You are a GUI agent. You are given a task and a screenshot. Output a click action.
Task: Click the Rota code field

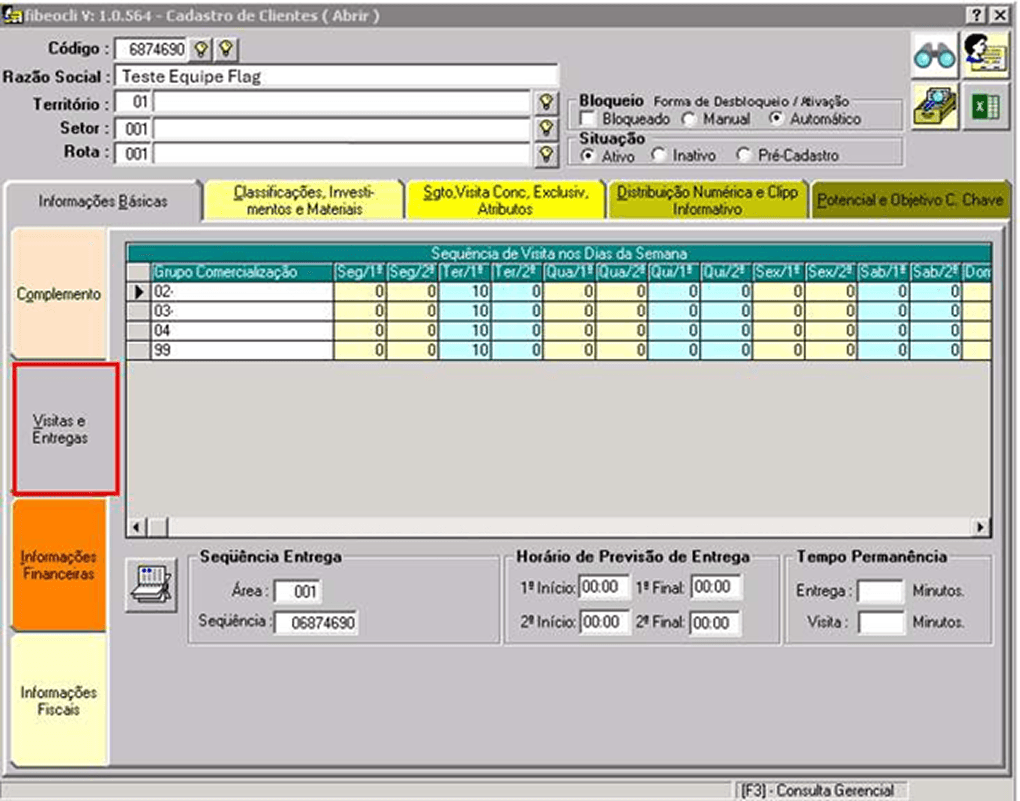[x=133, y=154]
